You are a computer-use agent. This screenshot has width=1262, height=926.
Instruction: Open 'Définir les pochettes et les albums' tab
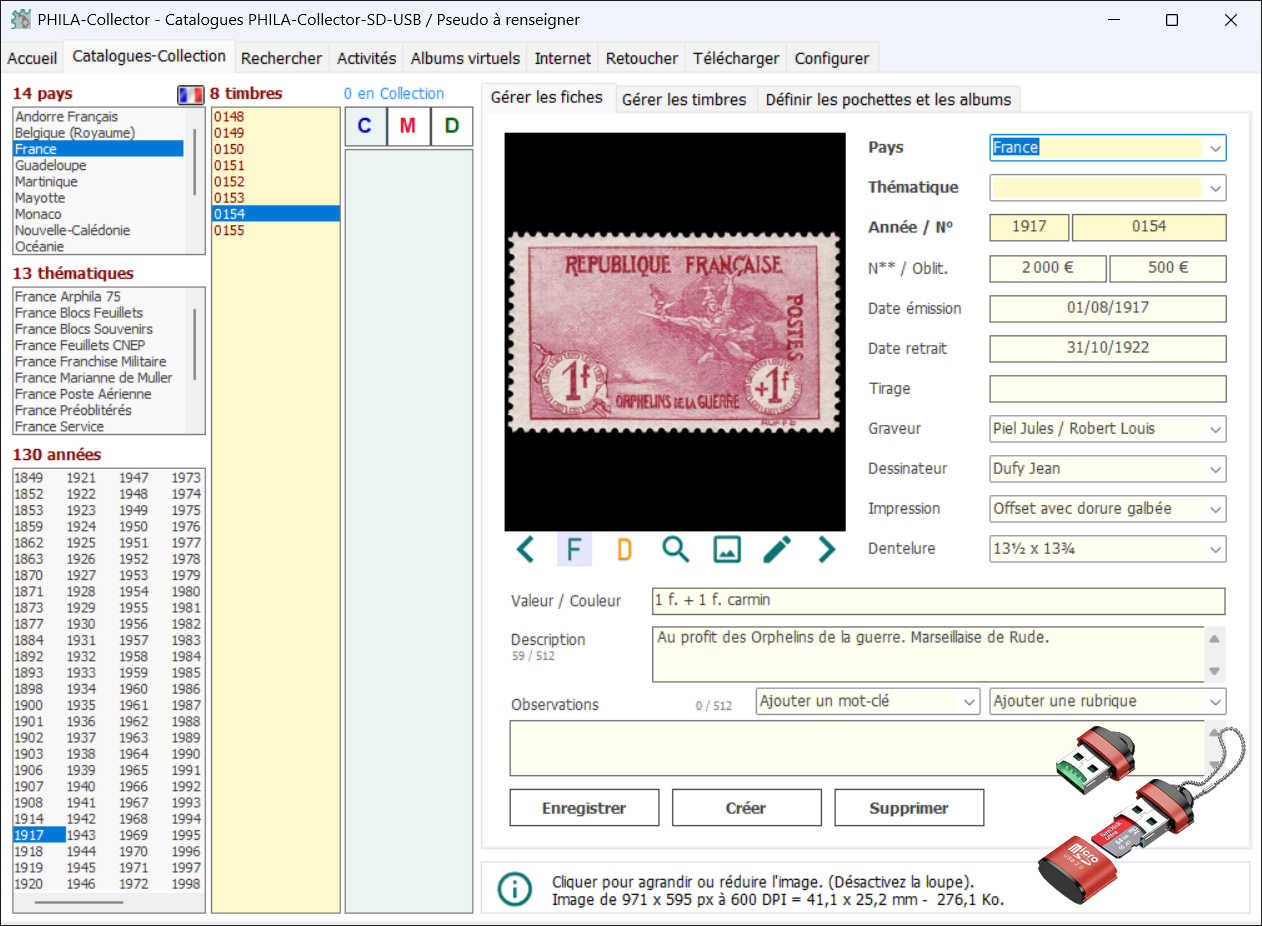888,99
